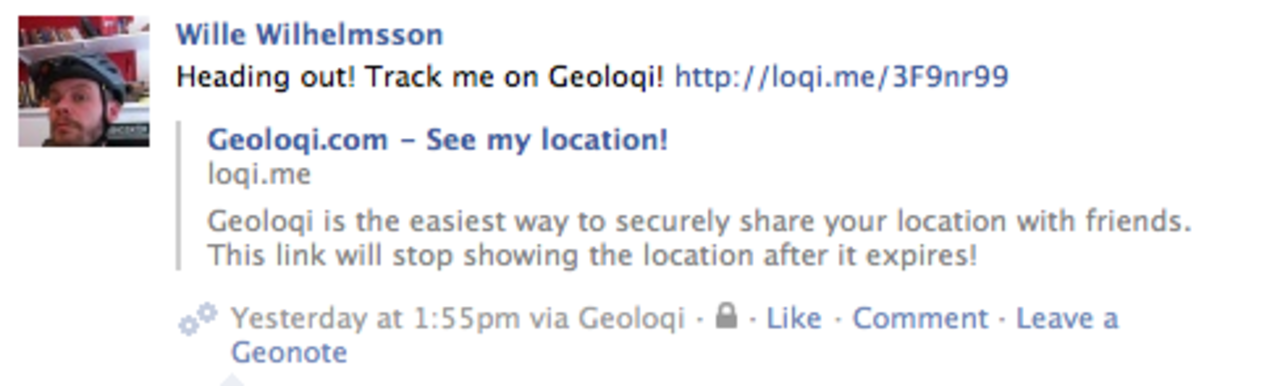Open Wille Wilhelmsson's profile name link
1280x386 pixels.
tap(310, 35)
